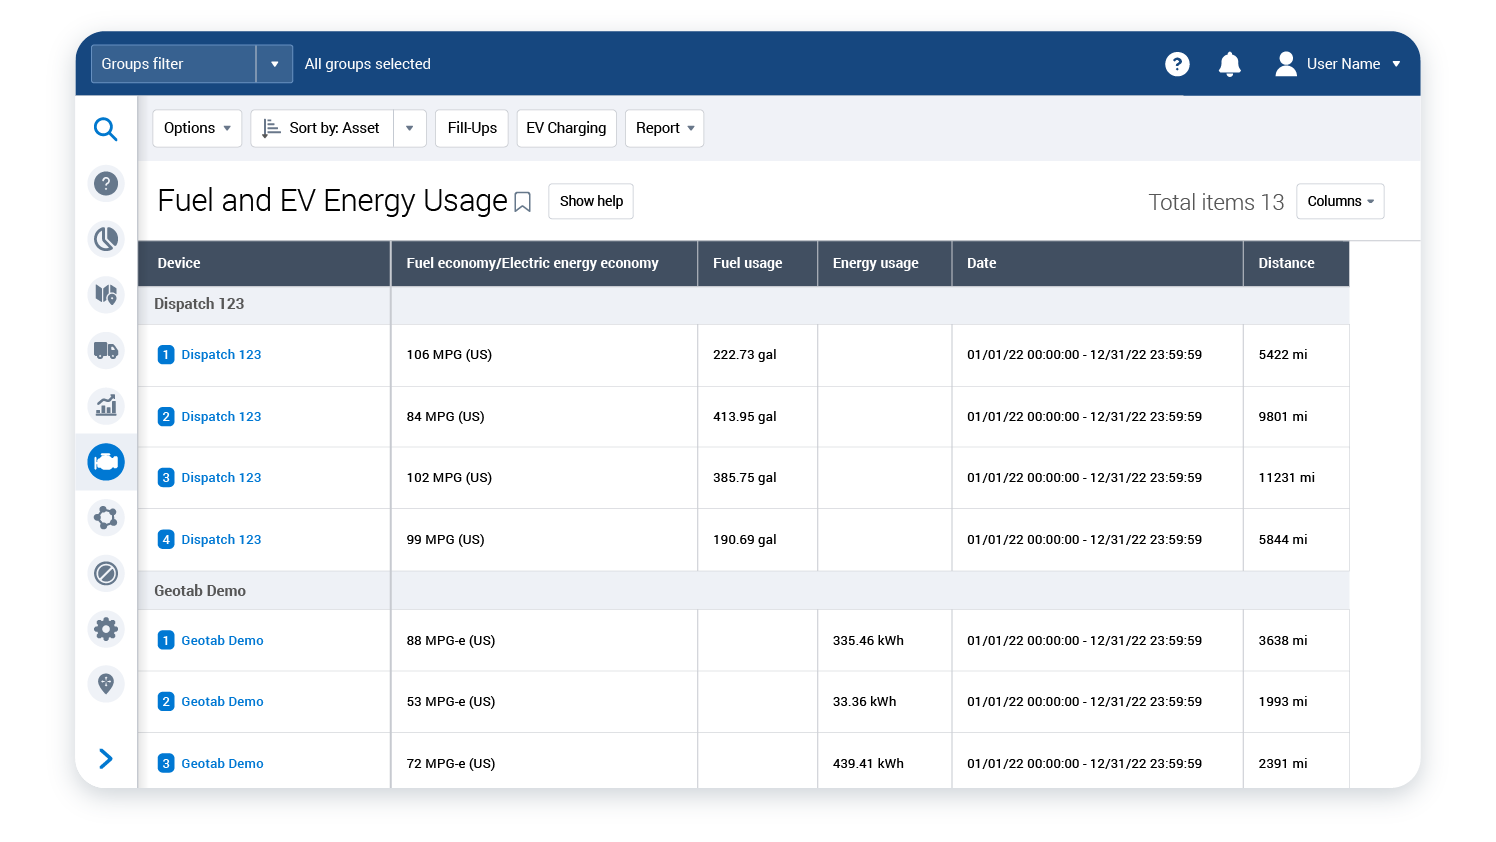Click the All groups selected text

368,64
